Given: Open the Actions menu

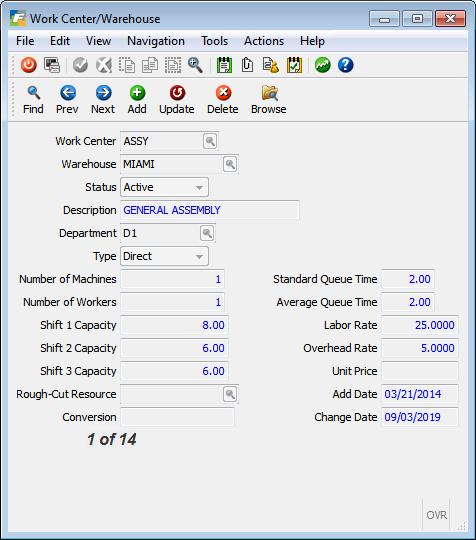Looking at the screenshot, I should tap(264, 41).
